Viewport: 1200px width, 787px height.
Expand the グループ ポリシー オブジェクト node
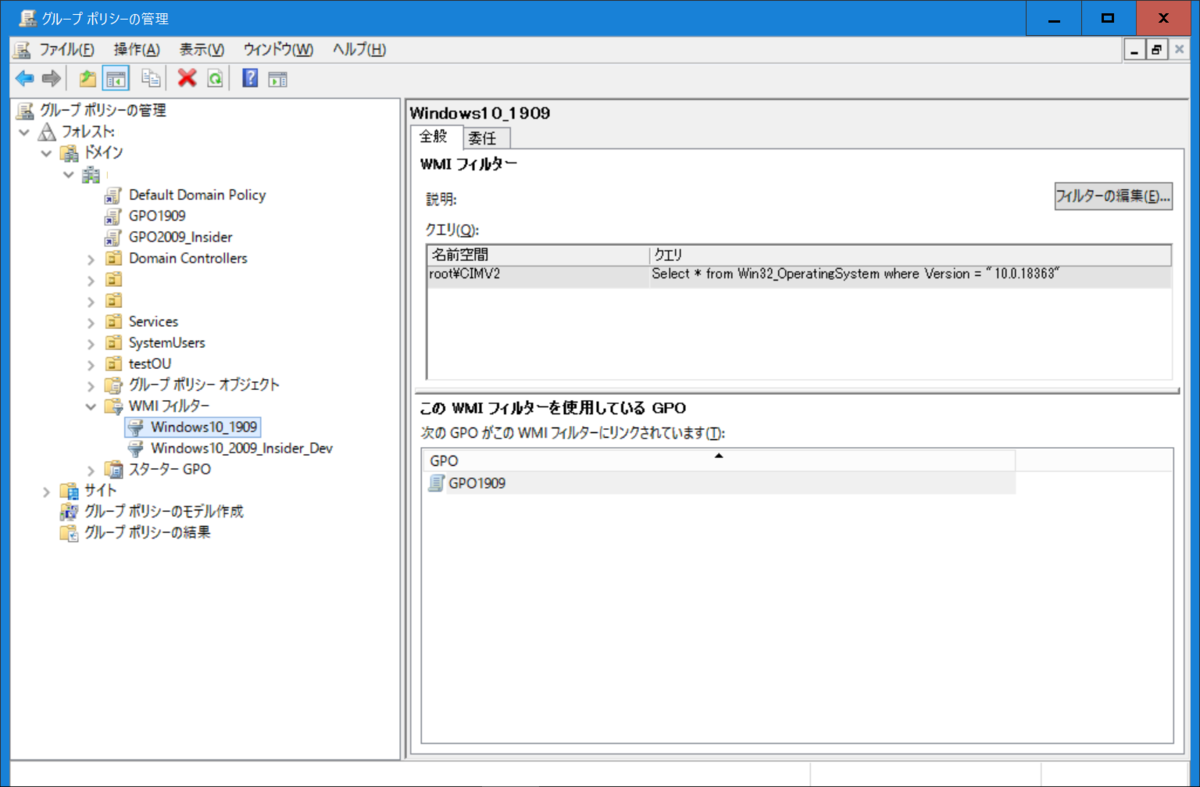(x=91, y=385)
